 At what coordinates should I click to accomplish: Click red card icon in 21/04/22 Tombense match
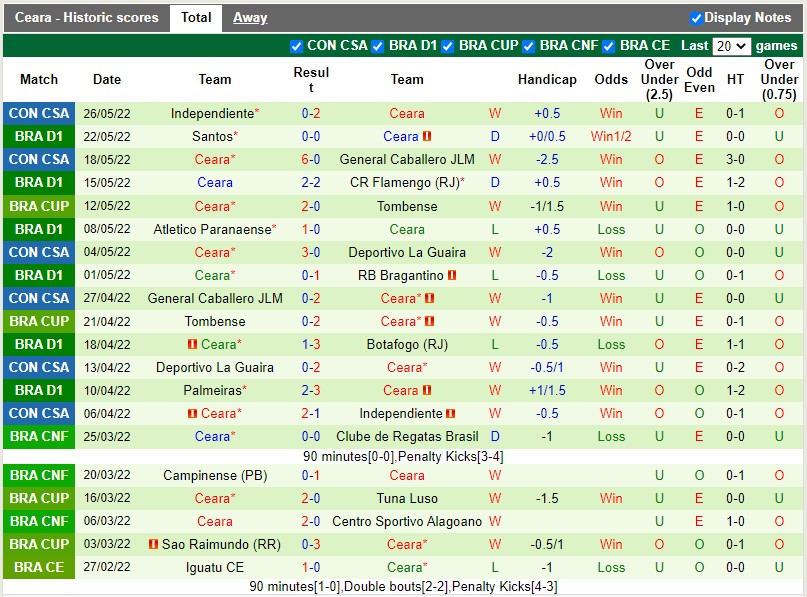[x=430, y=321]
